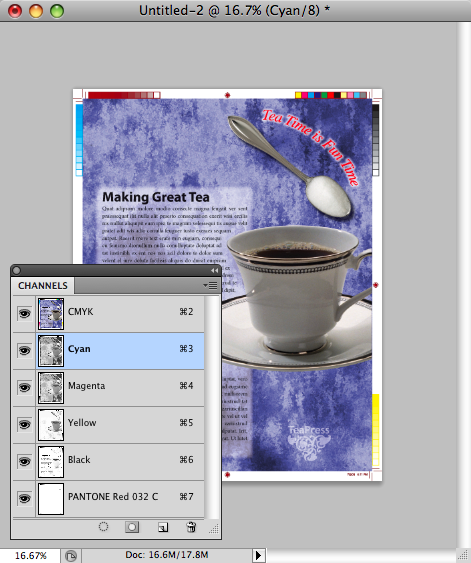Select the Yellow channel row
This screenshot has width=471, height=563.
tap(120, 425)
